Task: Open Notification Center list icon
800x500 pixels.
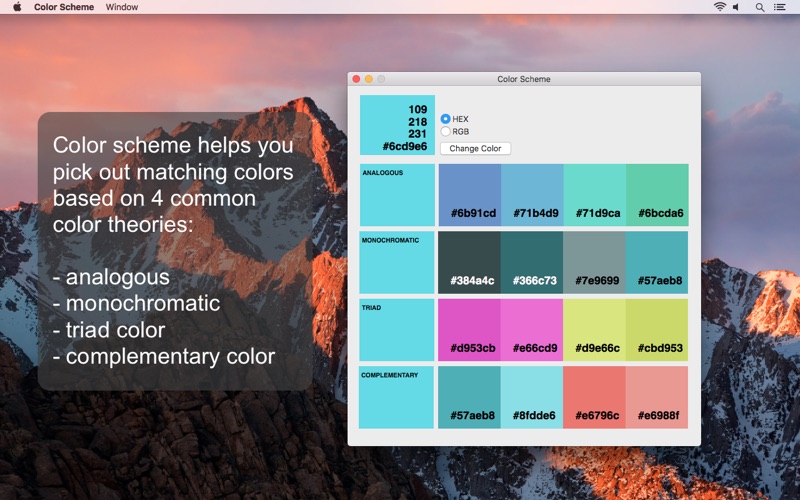Action: (x=779, y=7)
